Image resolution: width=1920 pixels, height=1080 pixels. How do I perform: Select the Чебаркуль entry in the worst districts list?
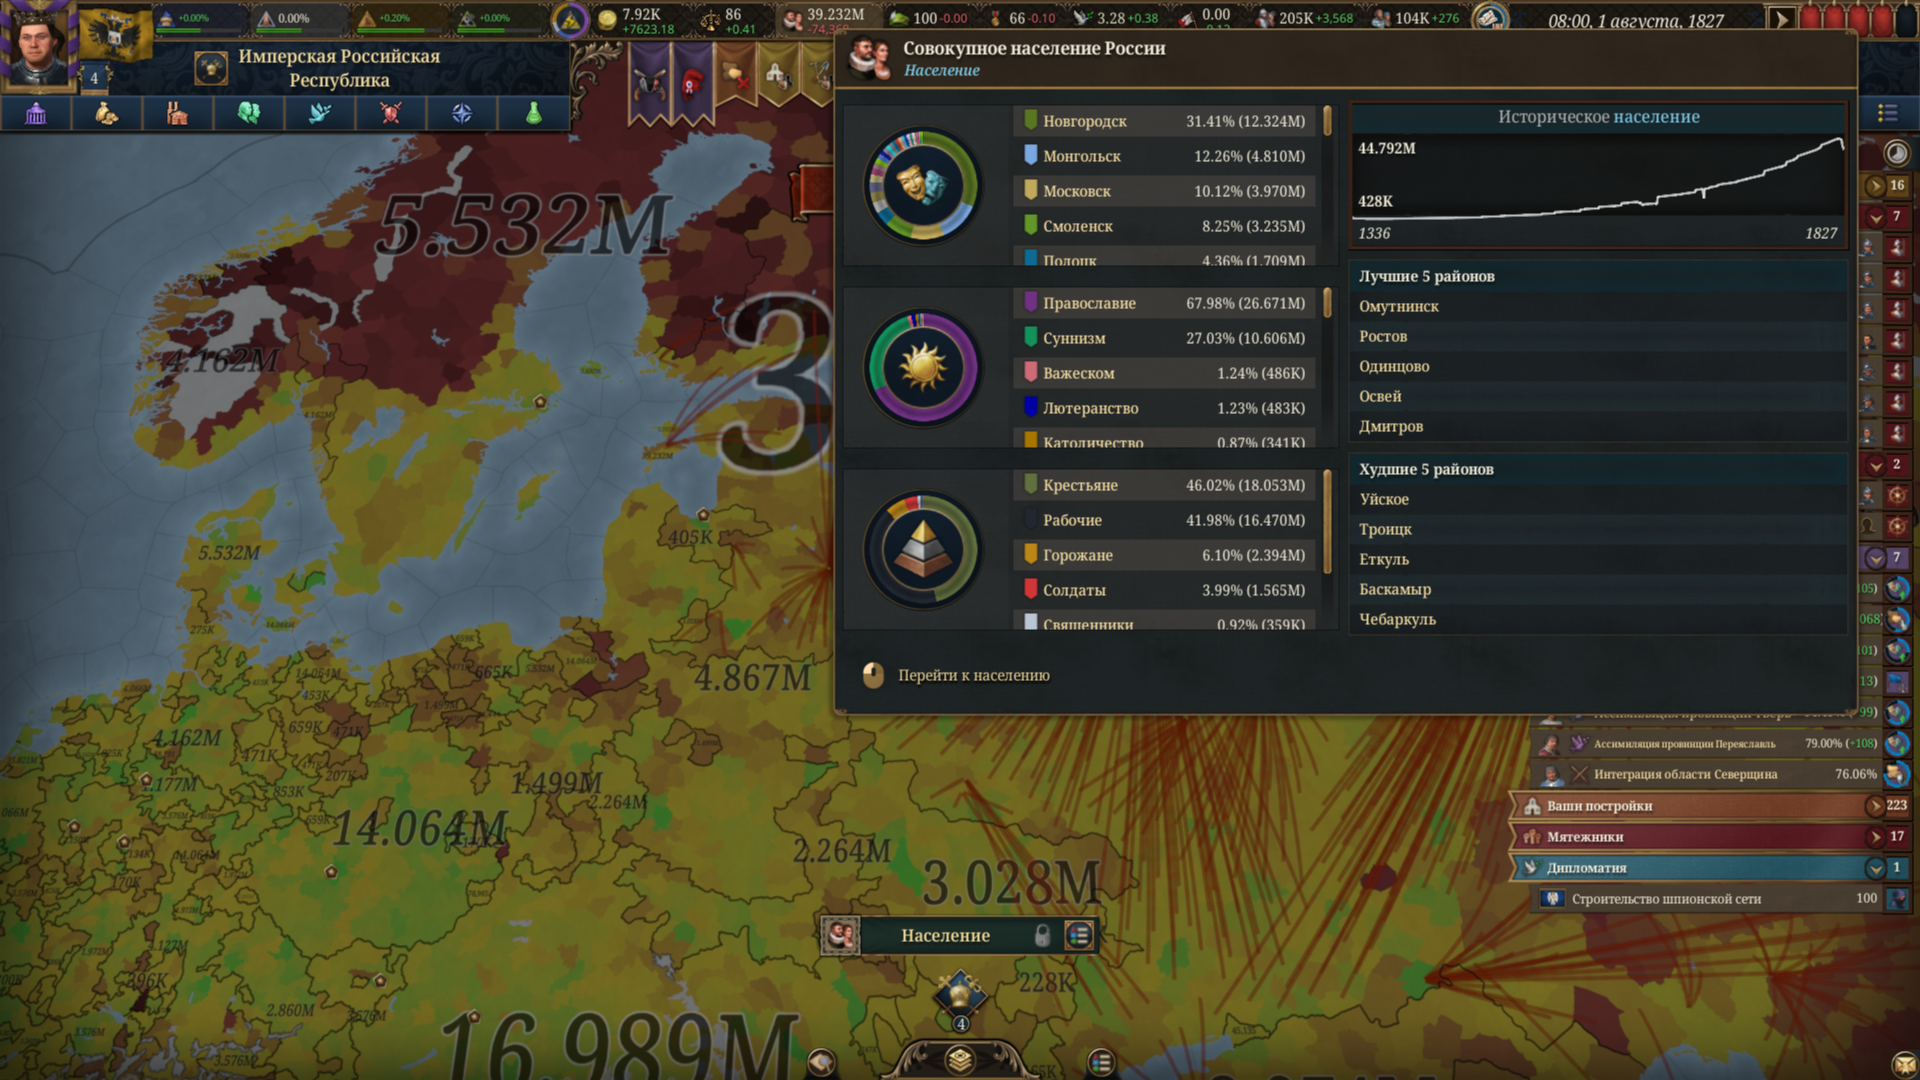pyautogui.click(x=1397, y=620)
